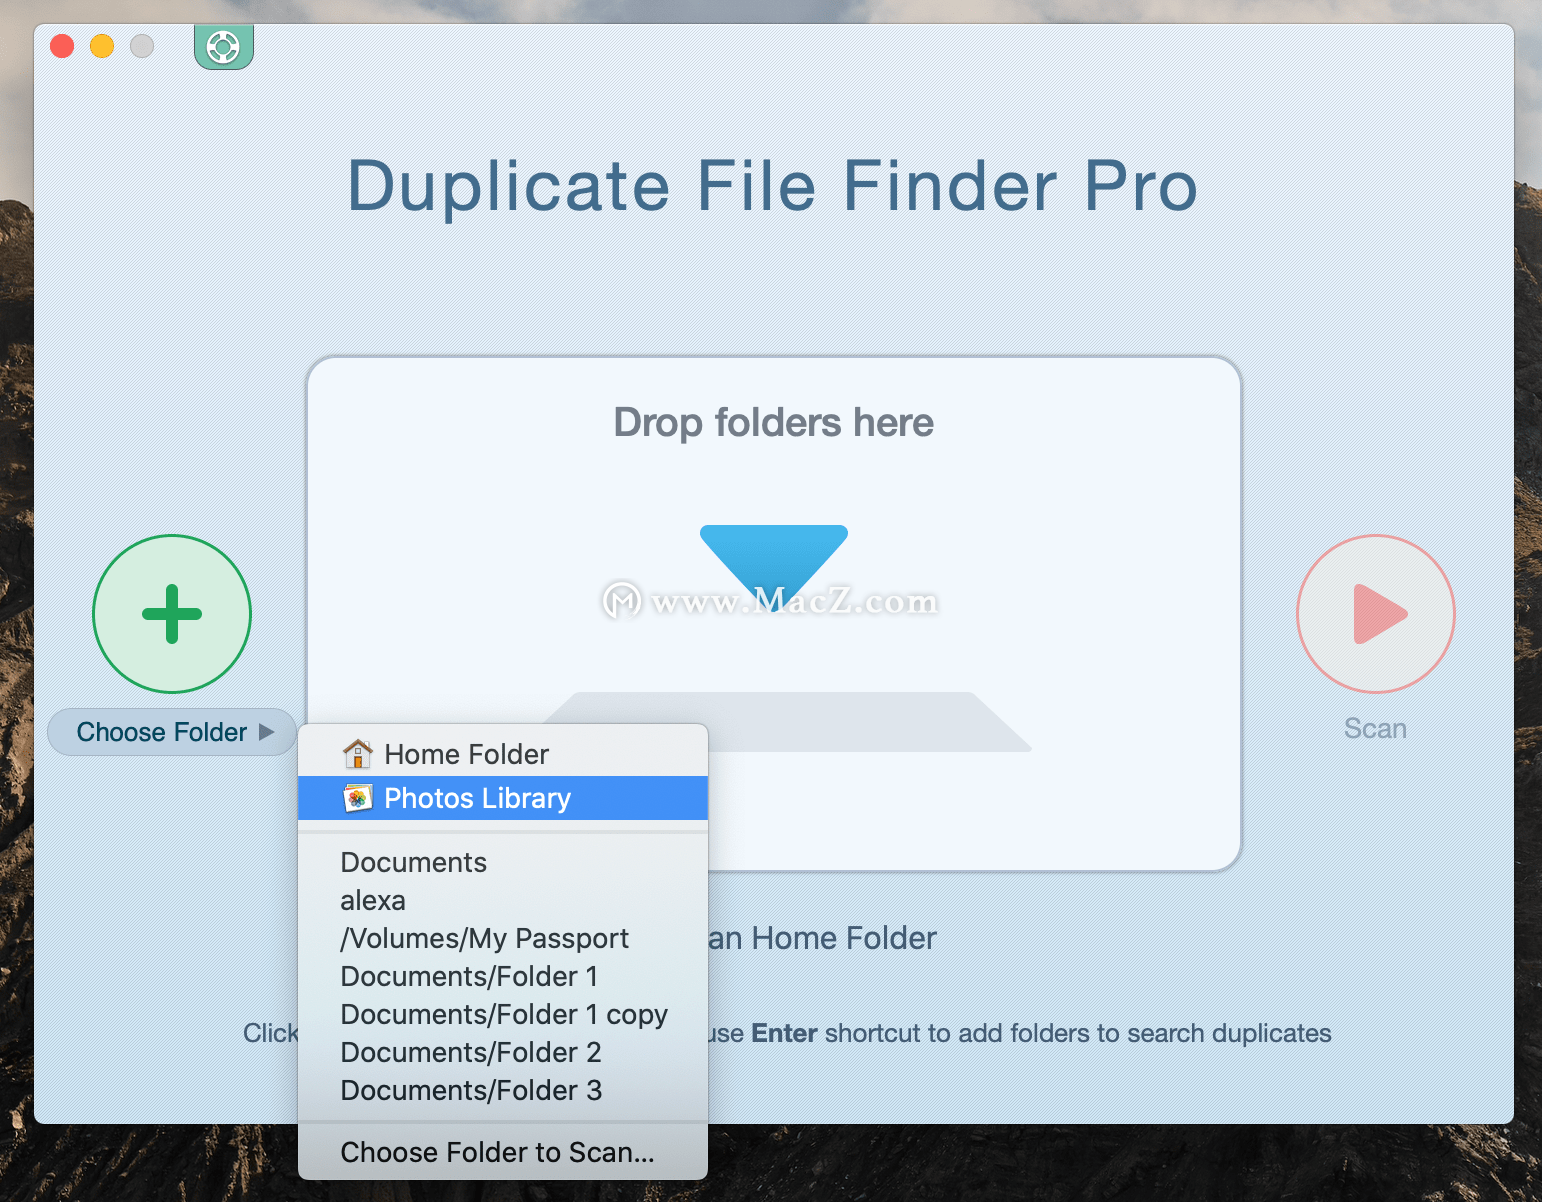The image size is (1542, 1202).
Task: Click the blue down-arrow drop icon
Action: pos(774,570)
